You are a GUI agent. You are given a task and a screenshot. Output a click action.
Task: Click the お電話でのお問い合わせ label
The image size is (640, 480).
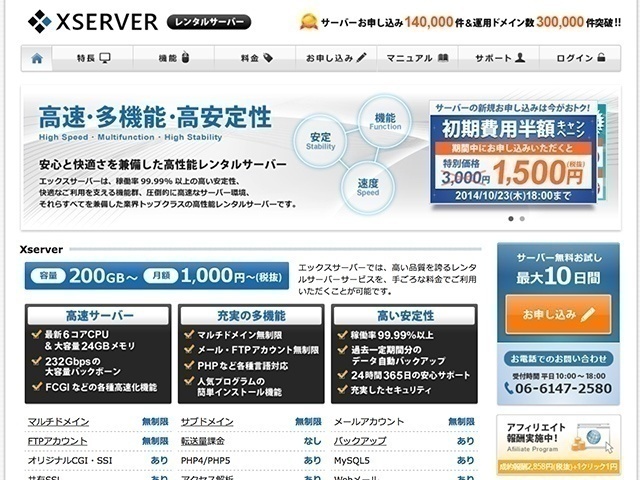pyautogui.click(x=558, y=359)
